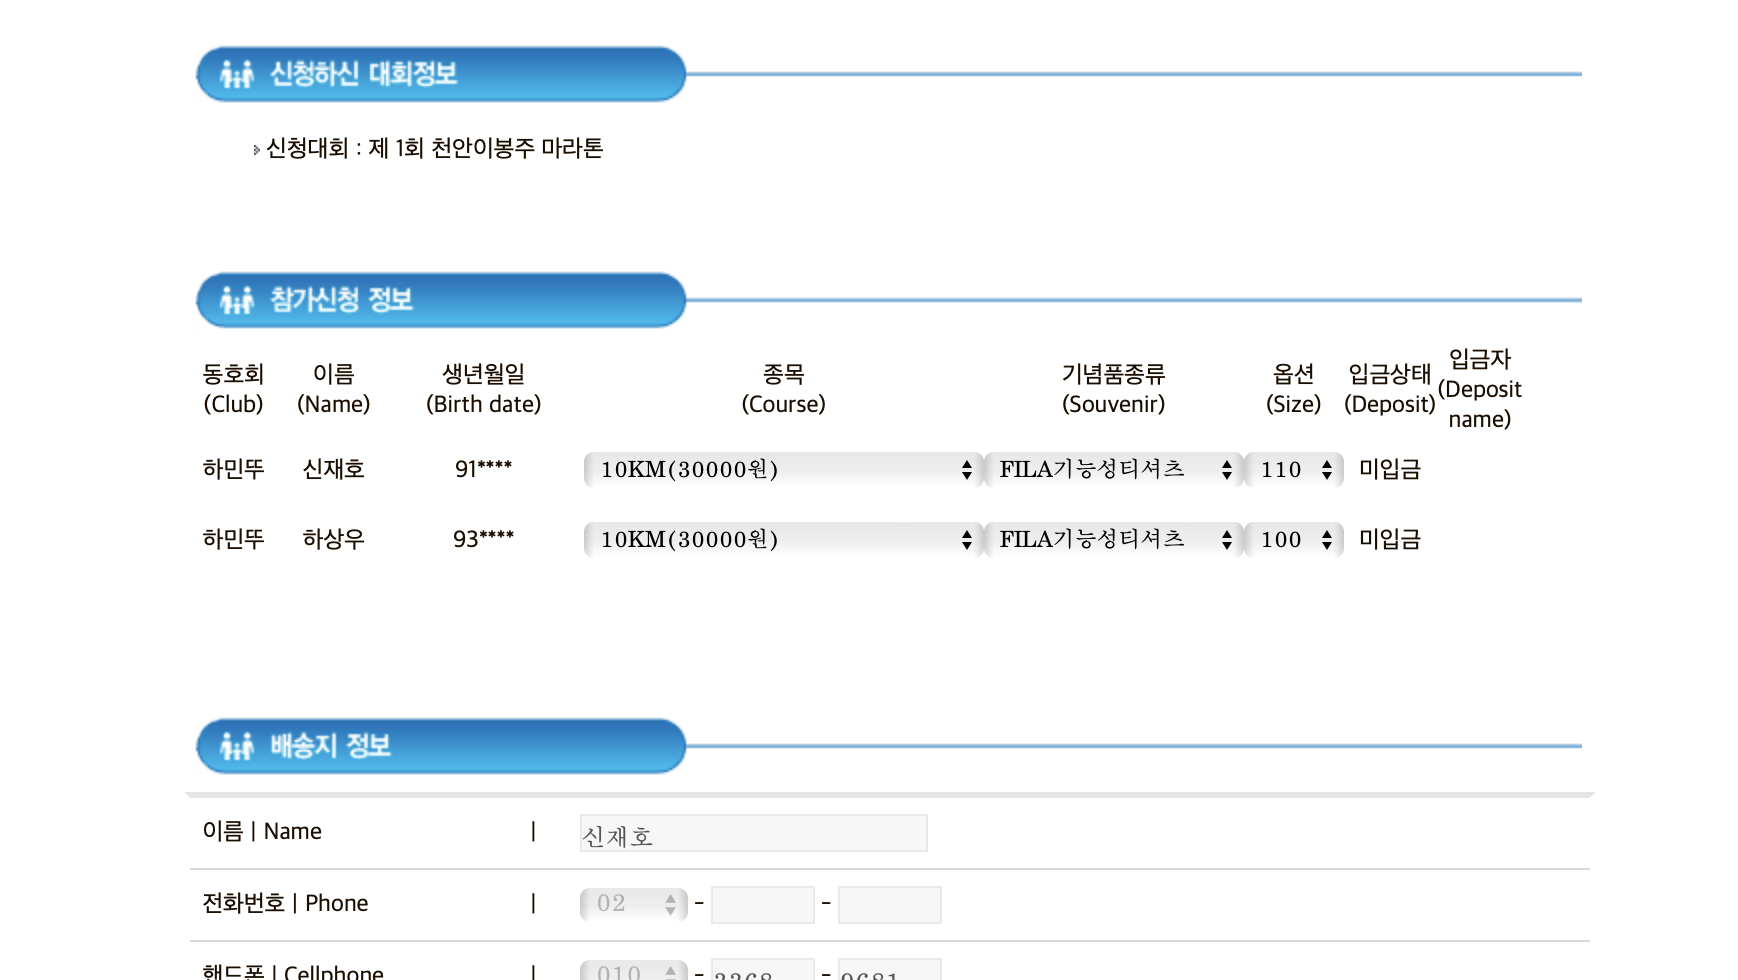Select participant name 하상우 in the table

pyautogui.click(x=333, y=539)
